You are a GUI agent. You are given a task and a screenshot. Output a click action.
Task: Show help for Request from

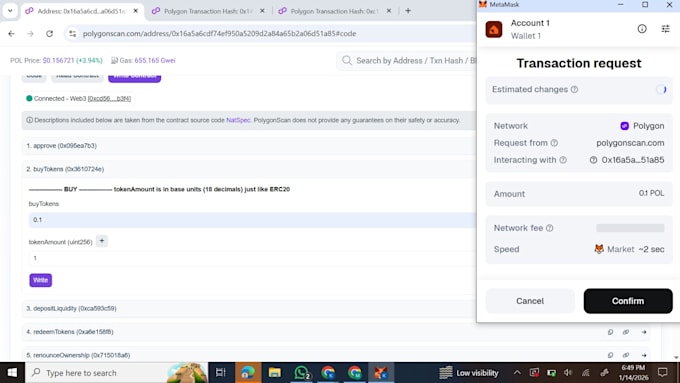coord(554,143)
